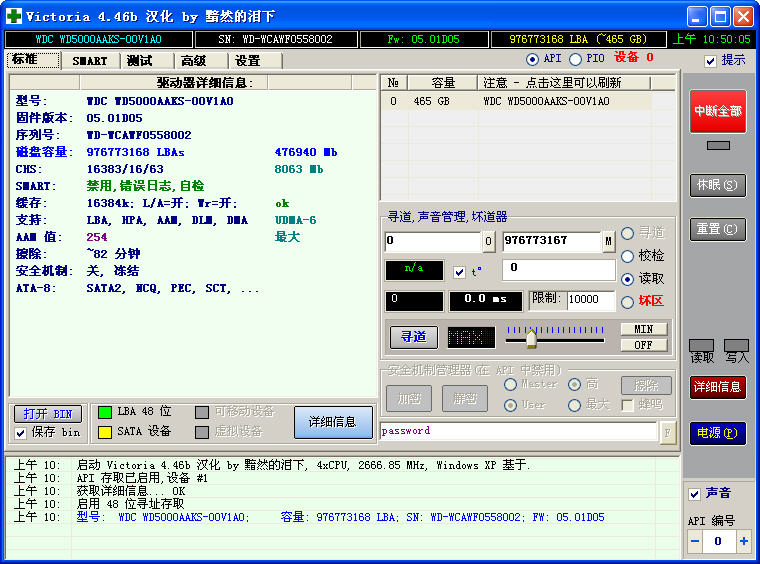760x564 pixels.
Task: Select the 校检 verify radio option
Action: pyautogui.click(x=627, y=256)
